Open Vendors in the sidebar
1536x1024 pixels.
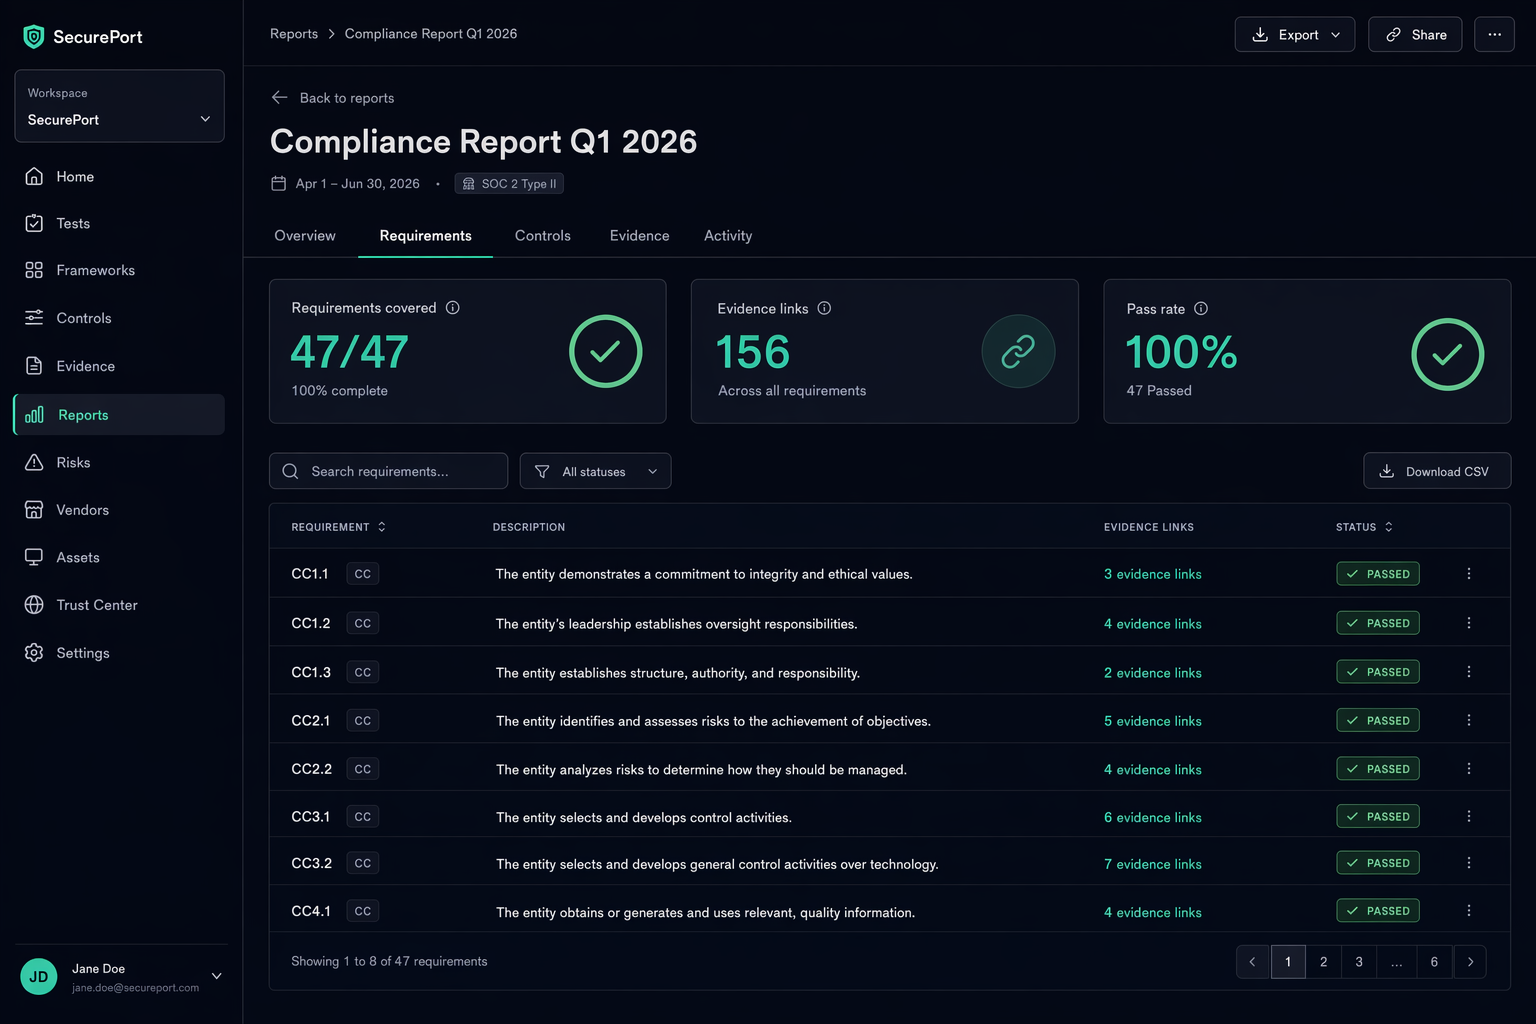[x=119, y=510]
